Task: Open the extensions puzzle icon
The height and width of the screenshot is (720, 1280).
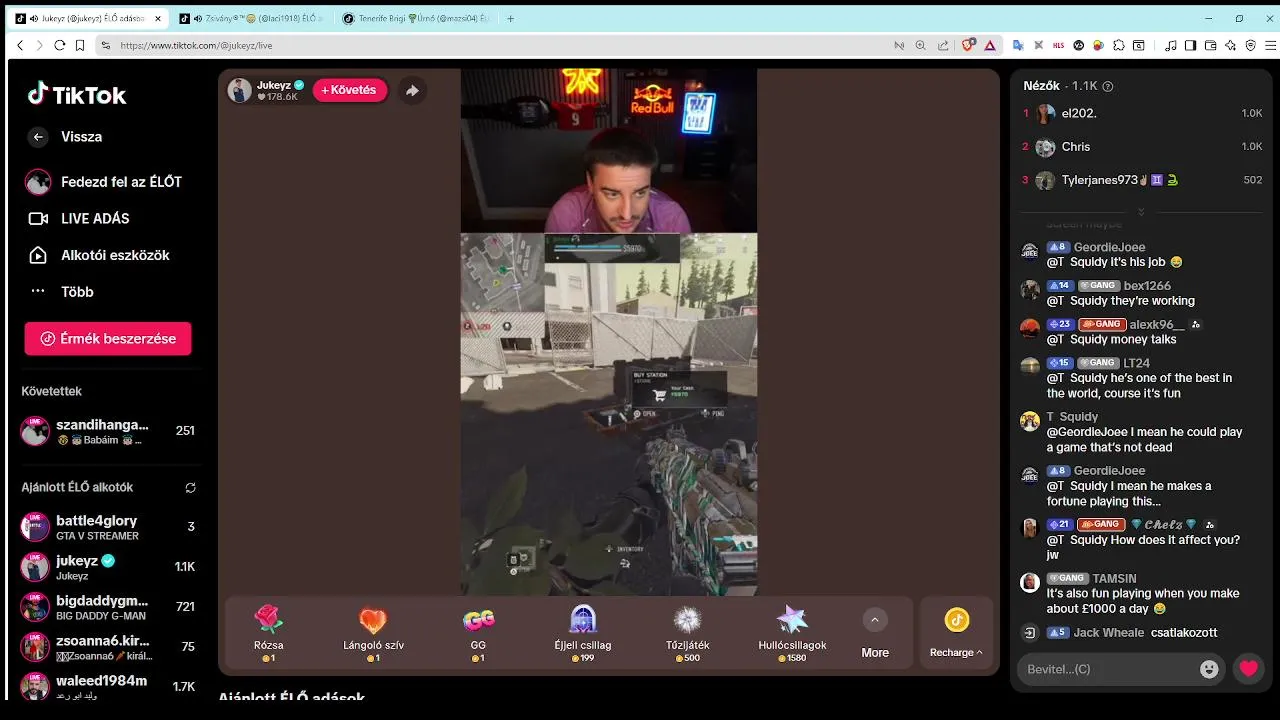Action: [x=1118, y=45]
